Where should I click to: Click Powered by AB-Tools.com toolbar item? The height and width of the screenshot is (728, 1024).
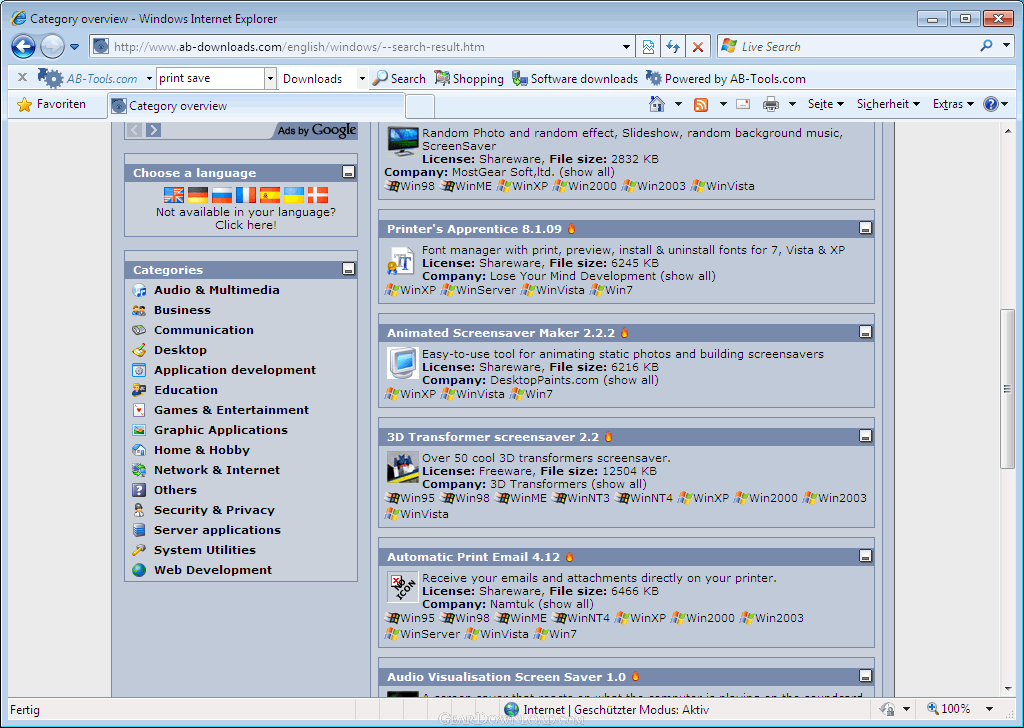point(726,78)
